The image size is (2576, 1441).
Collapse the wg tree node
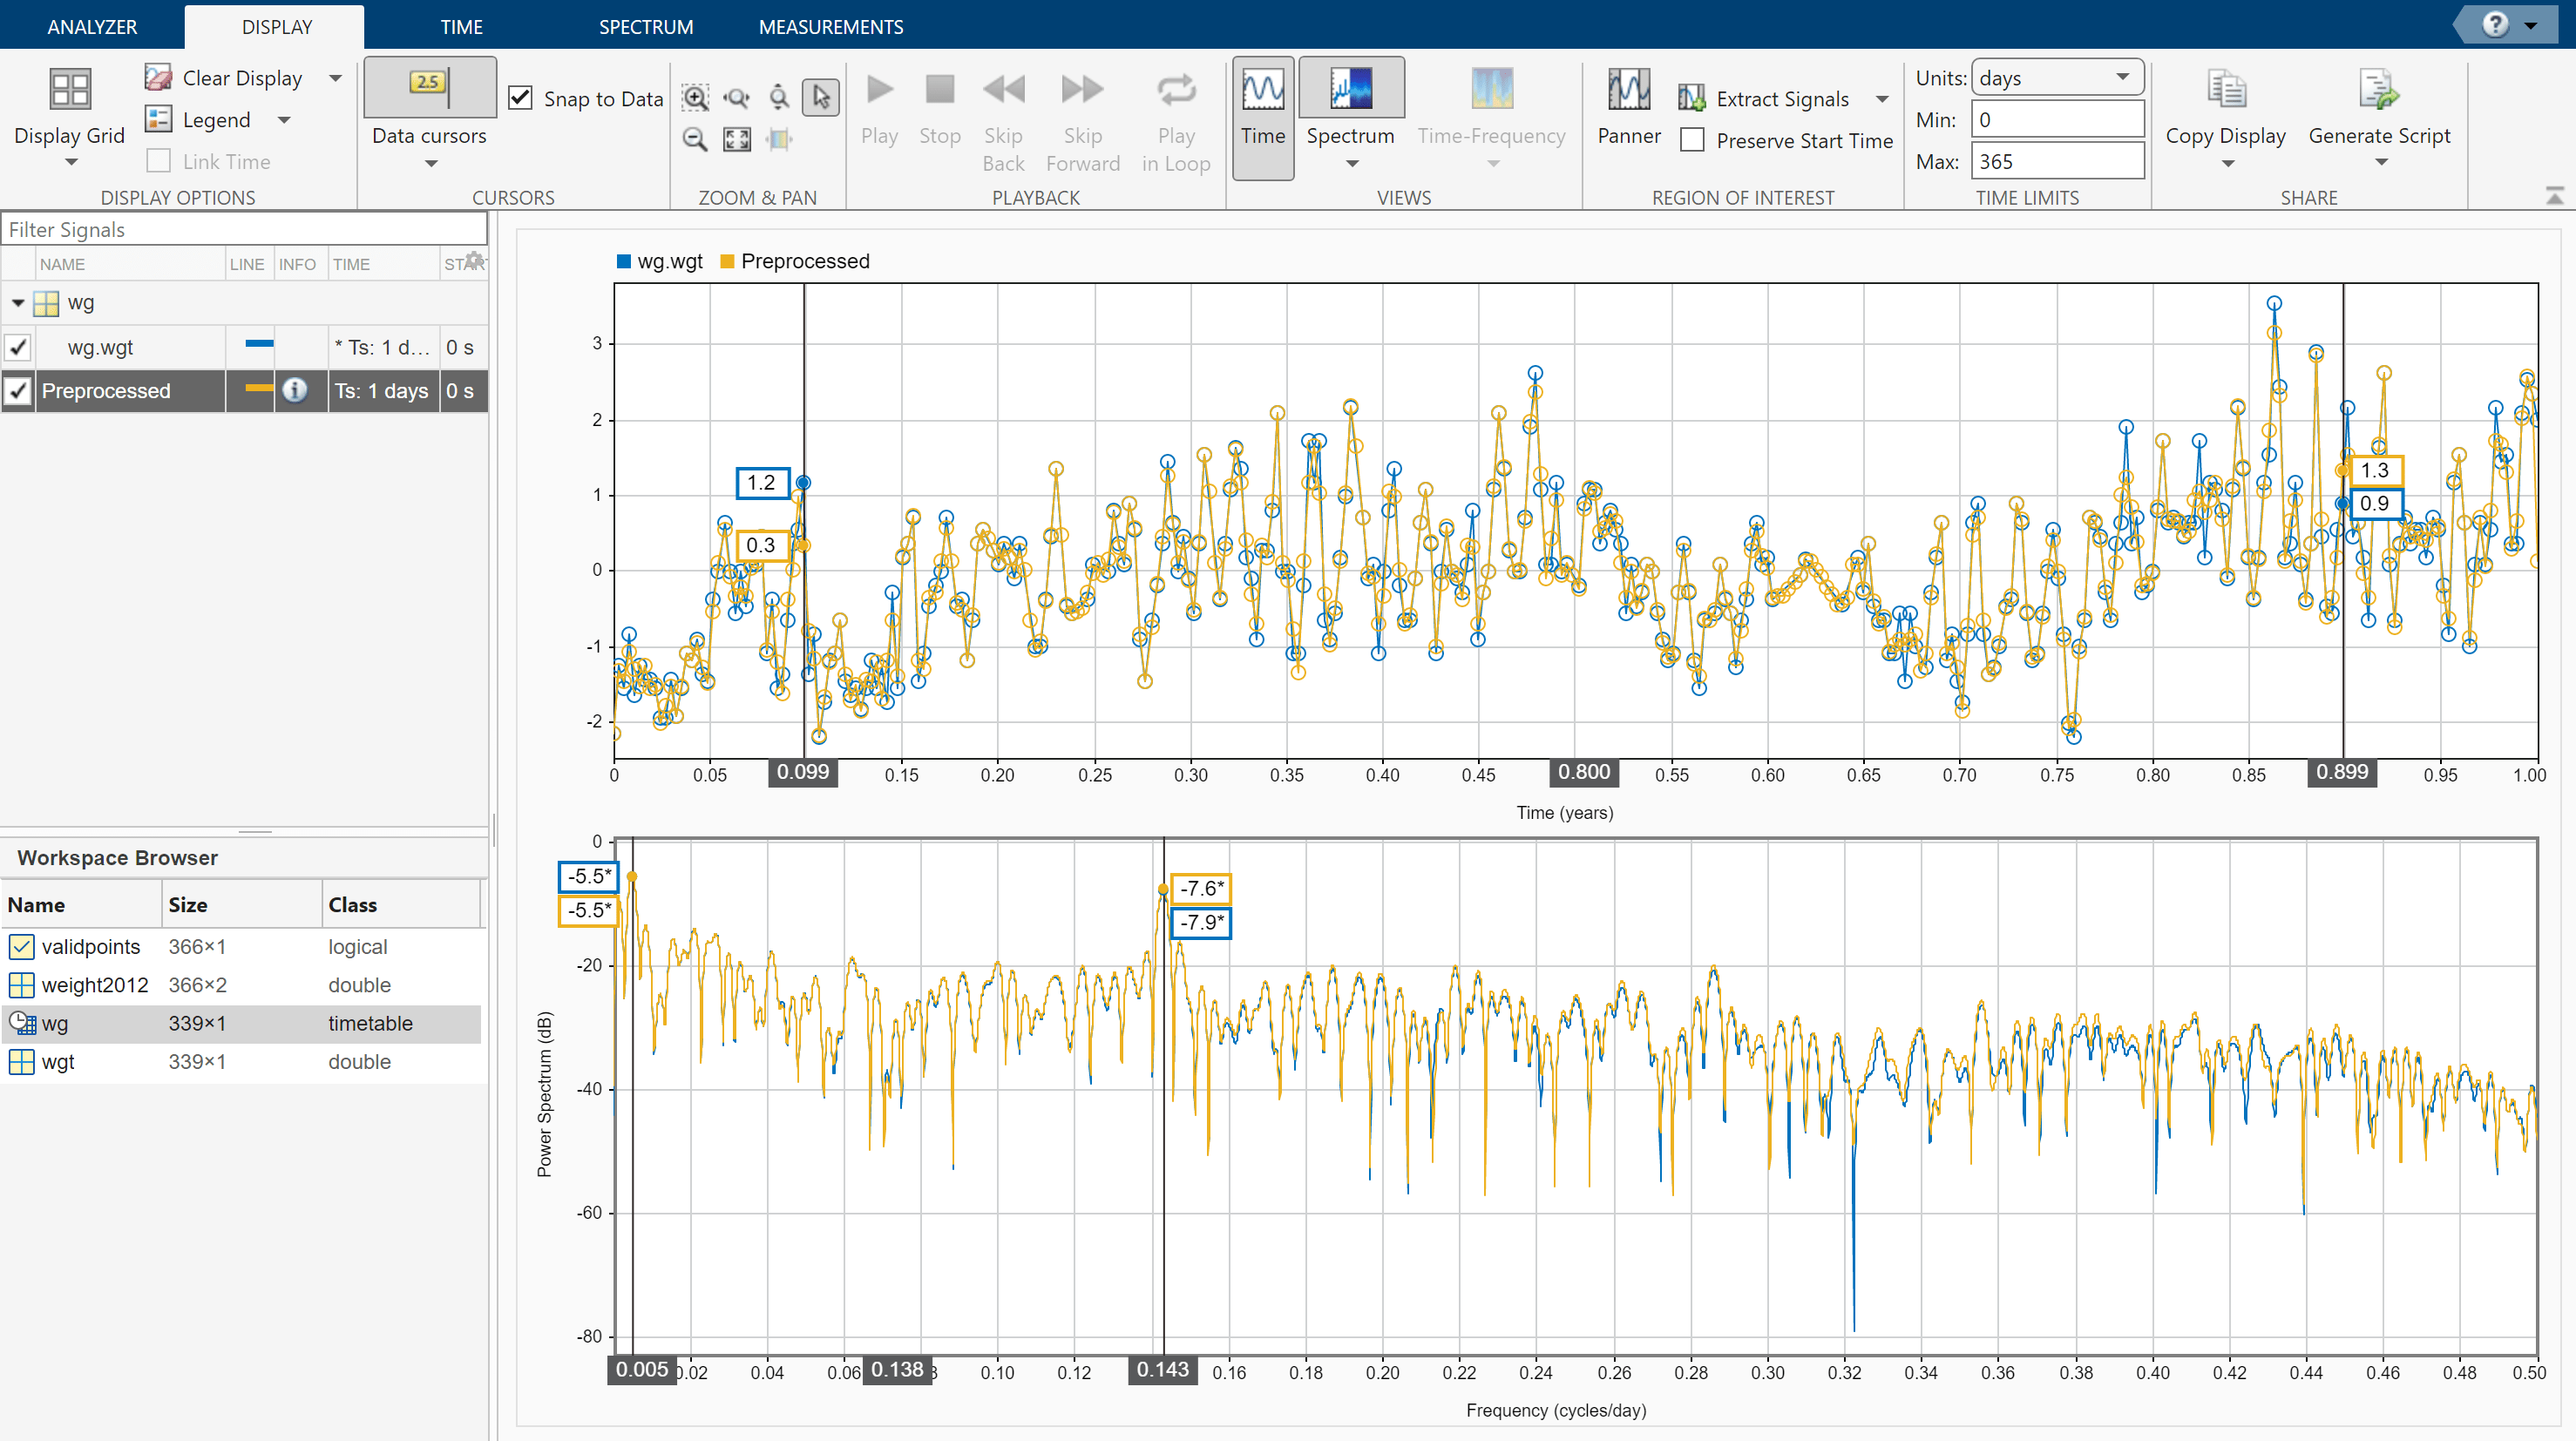click(18, 303)
